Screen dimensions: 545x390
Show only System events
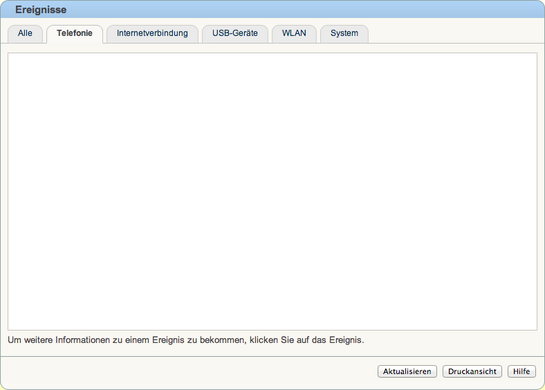pos(344,34)
